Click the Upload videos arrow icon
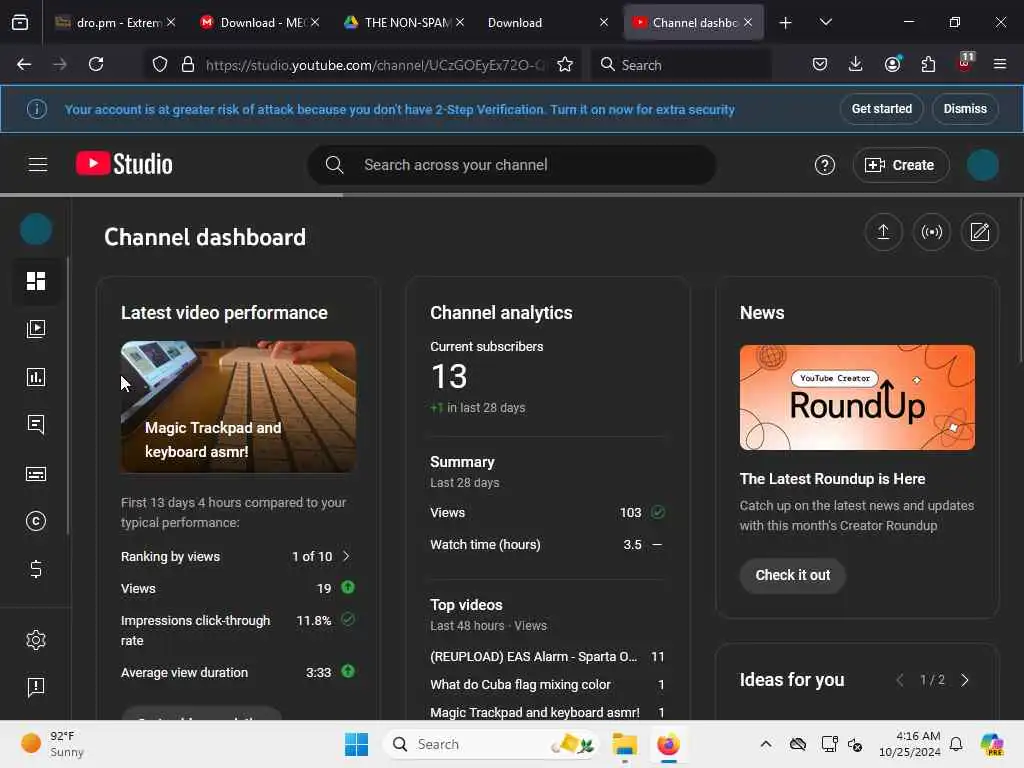 (884, 232)
